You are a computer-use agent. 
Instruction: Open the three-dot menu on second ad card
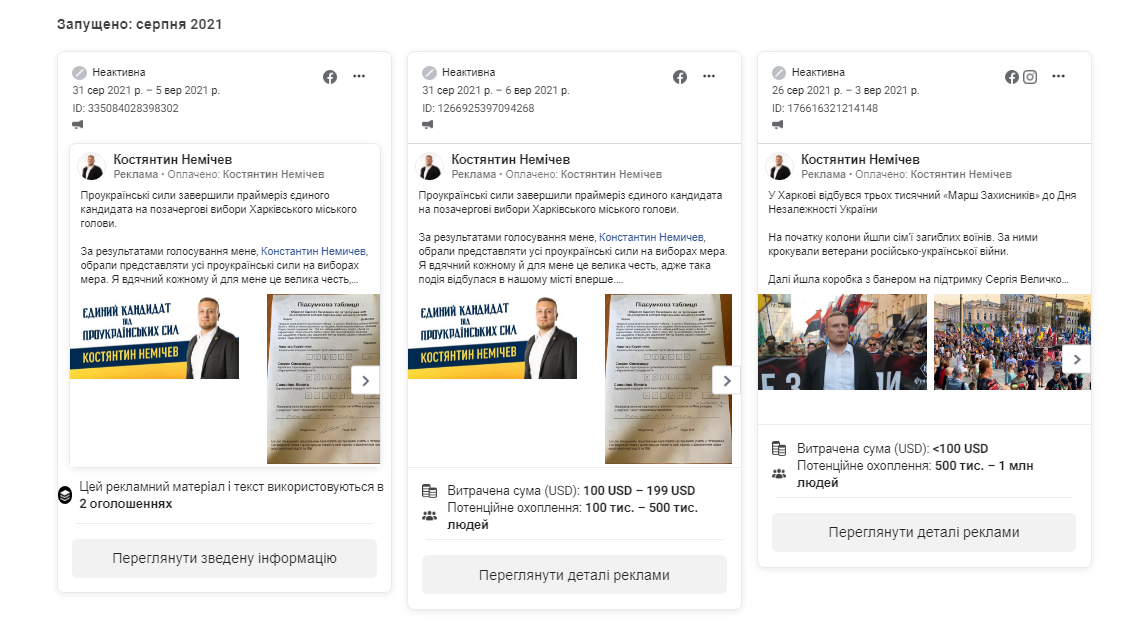[x=708, y=76]
